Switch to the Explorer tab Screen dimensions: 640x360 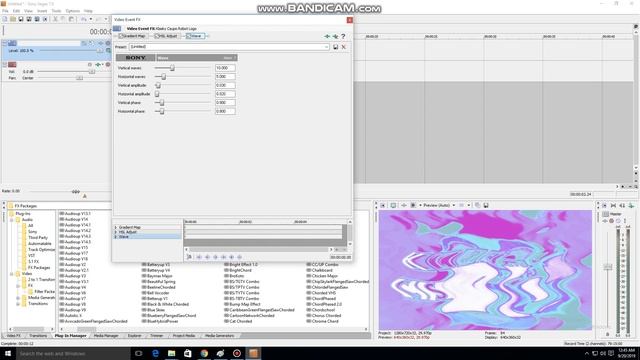[x=134, y=336]
